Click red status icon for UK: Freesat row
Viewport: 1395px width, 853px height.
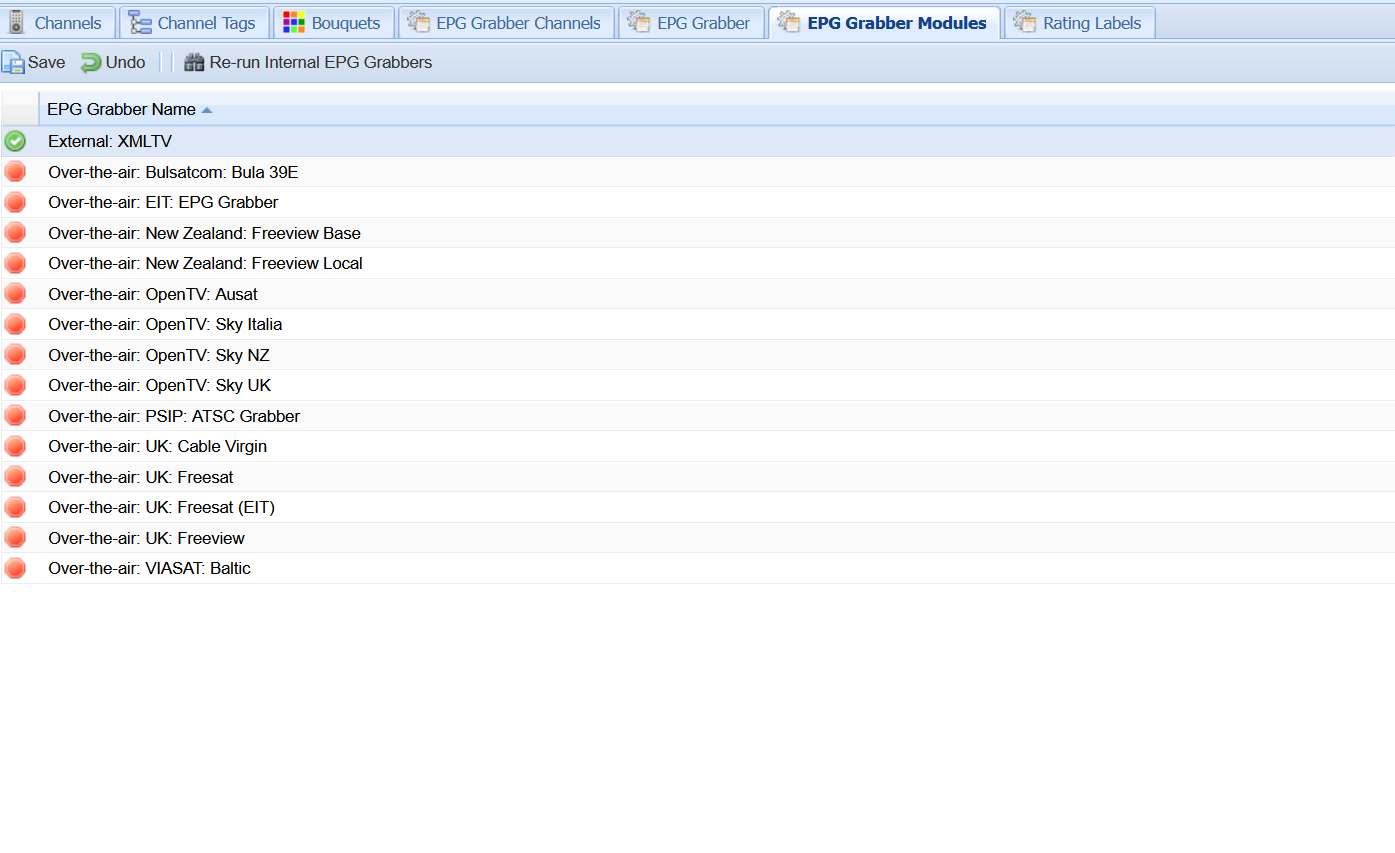click(15, 477)
